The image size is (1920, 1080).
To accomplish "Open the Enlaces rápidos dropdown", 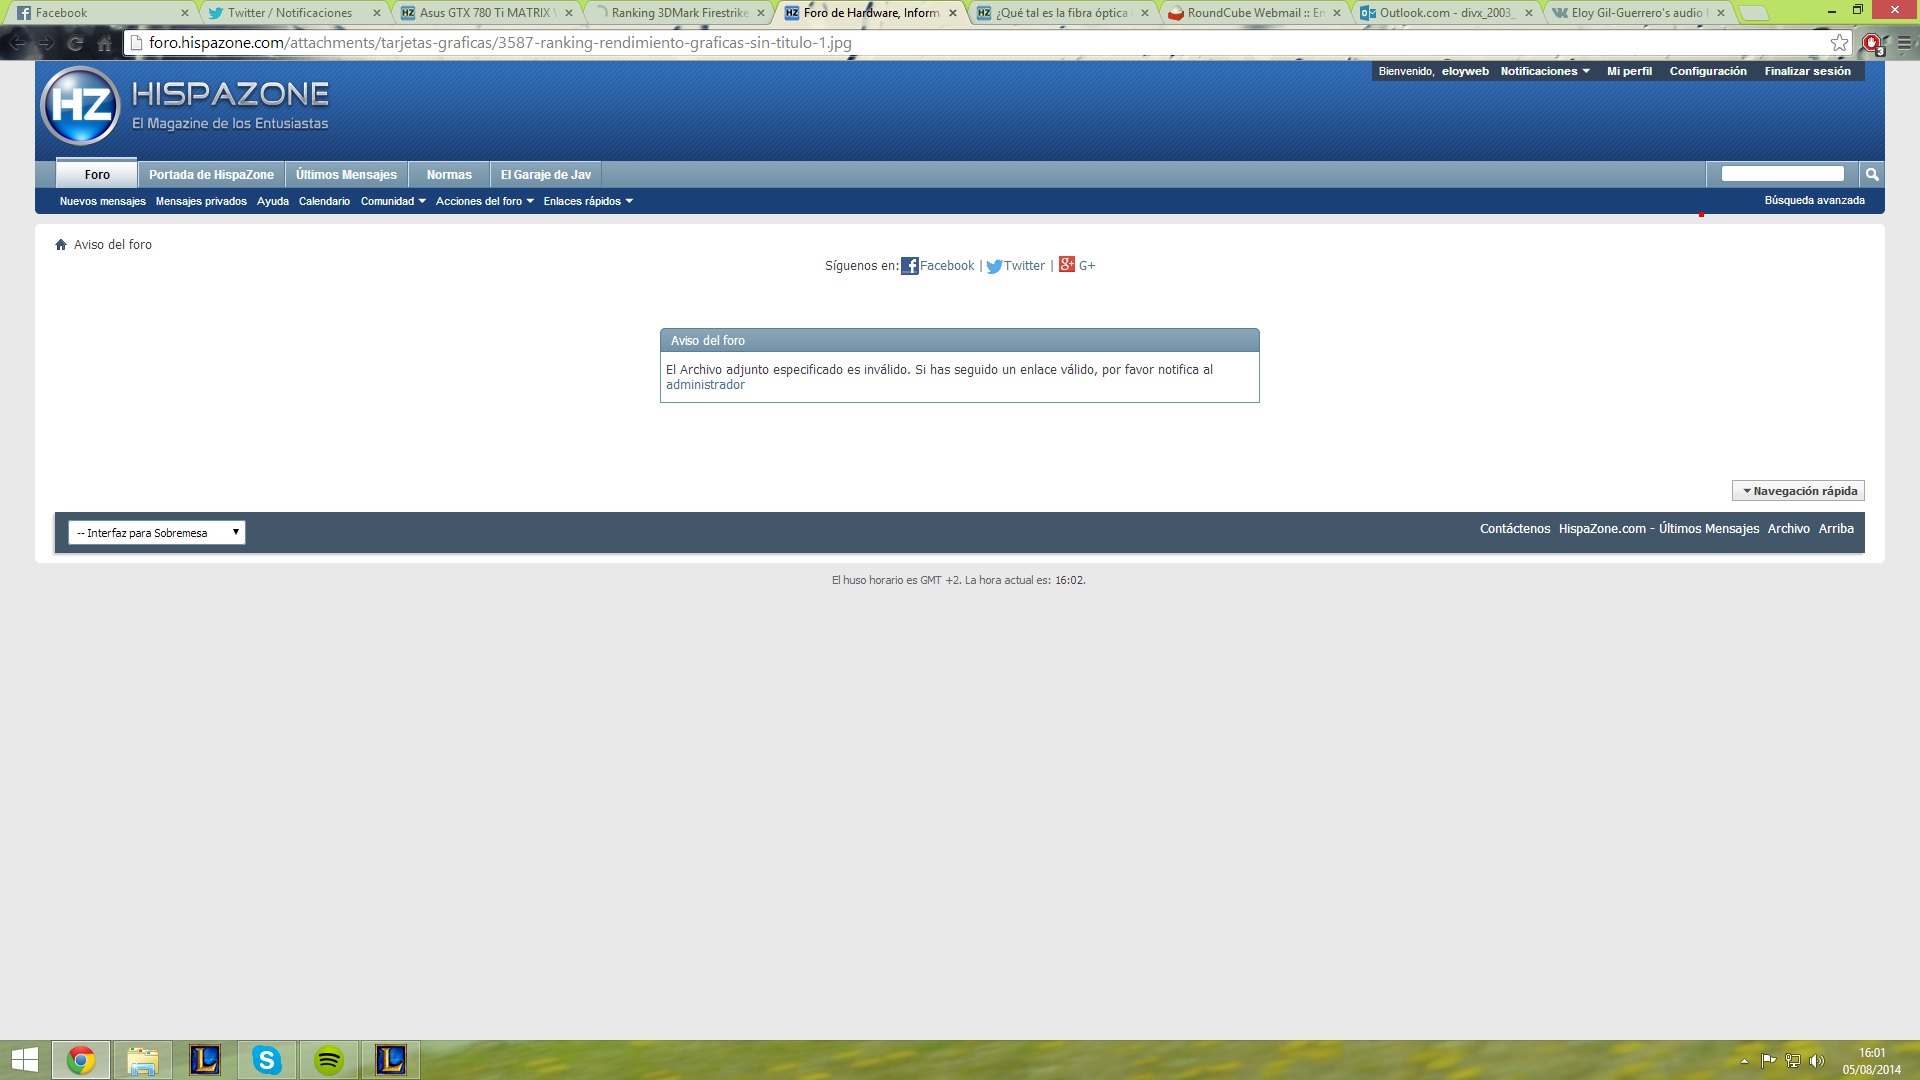I will point(588,201).
